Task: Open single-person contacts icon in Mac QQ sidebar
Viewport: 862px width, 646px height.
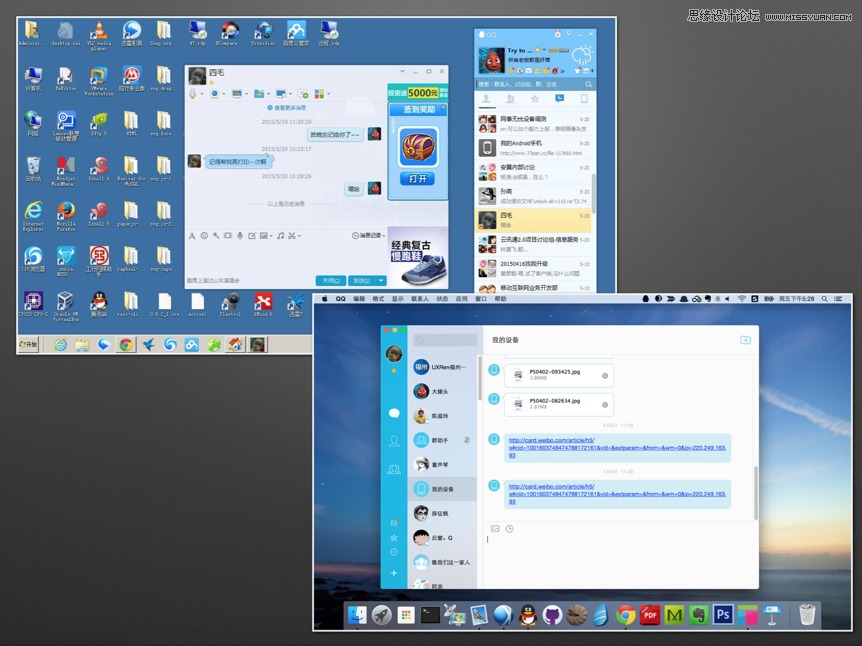Action: (394, 441)
